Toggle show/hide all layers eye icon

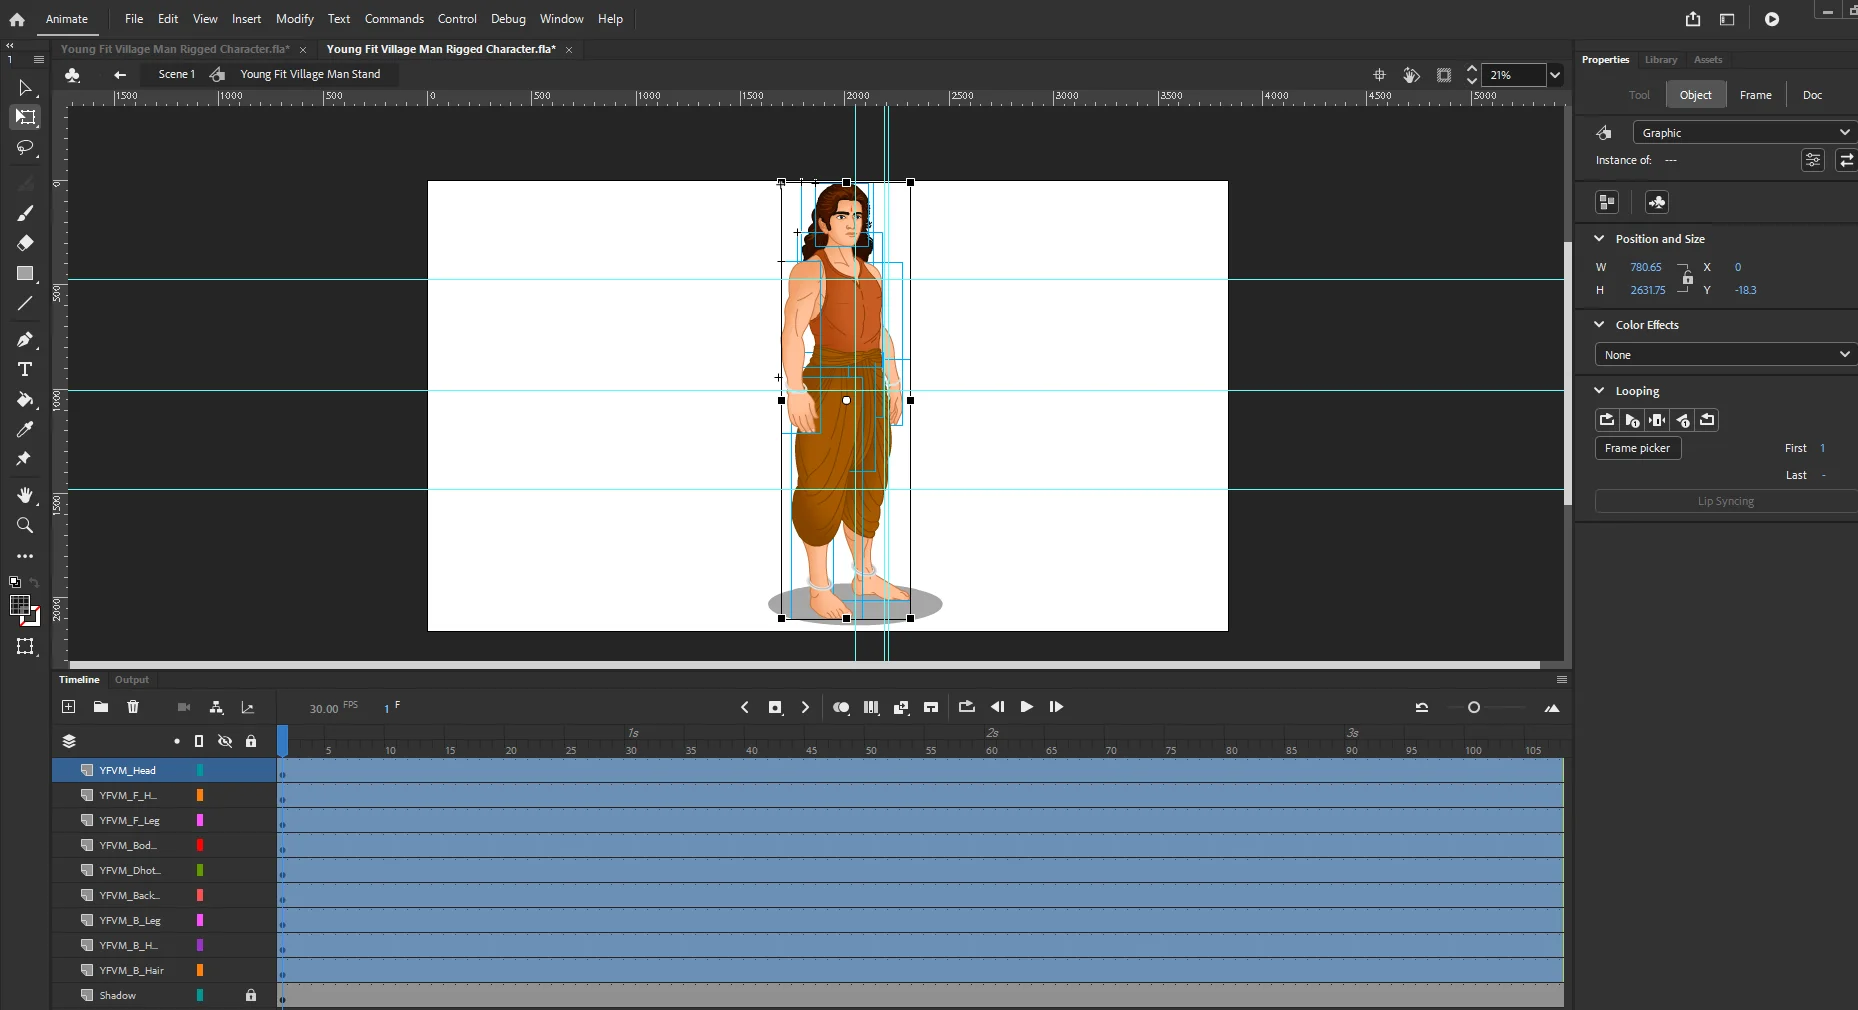coord(225,741)
